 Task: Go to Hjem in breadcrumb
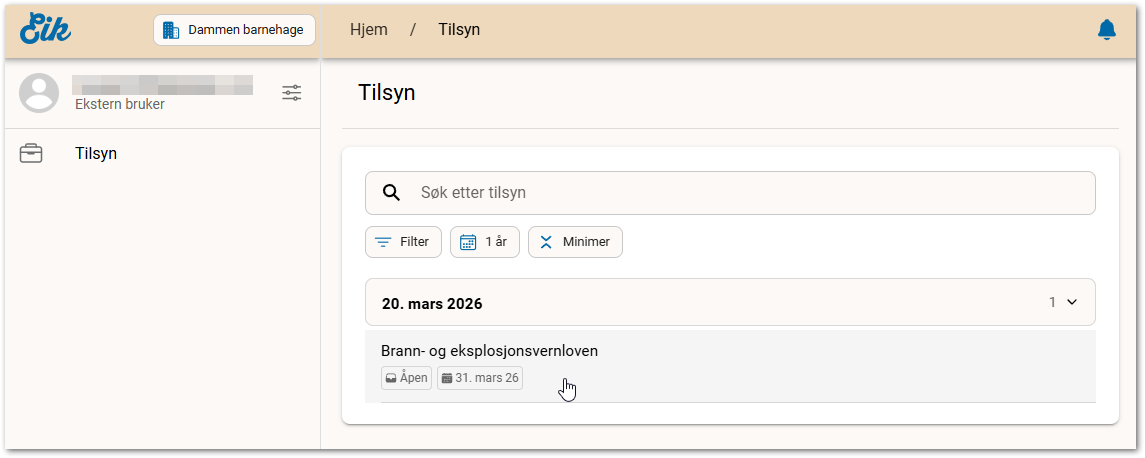point(368,30)
